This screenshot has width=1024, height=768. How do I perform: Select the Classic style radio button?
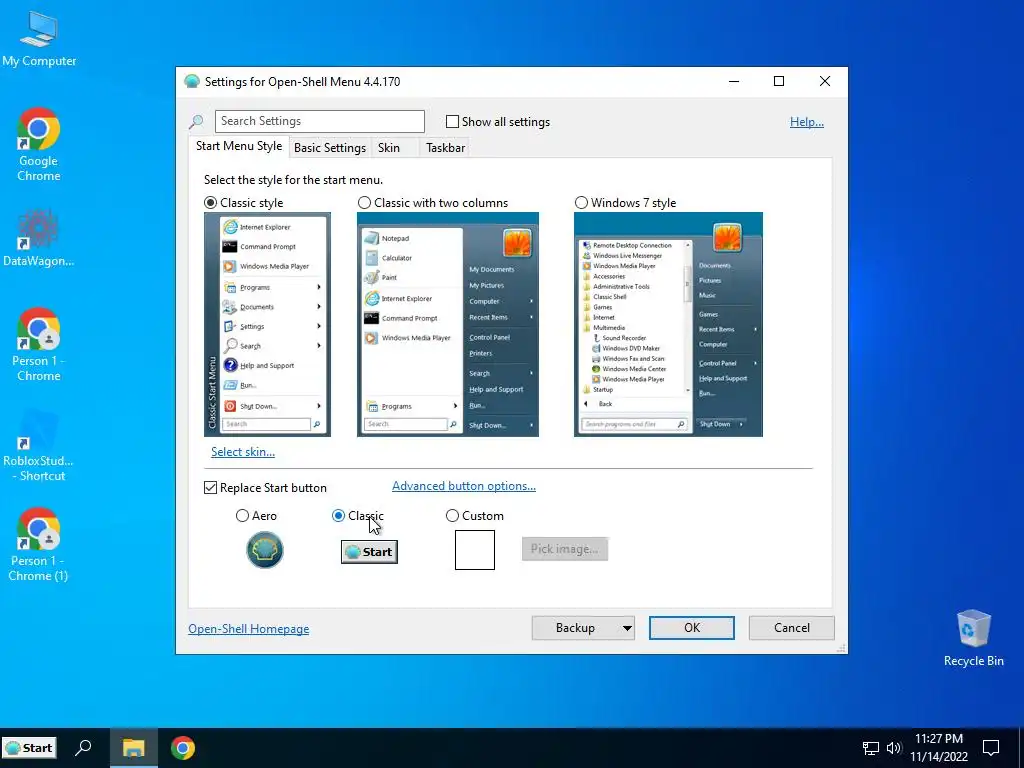tap(210, 202)
